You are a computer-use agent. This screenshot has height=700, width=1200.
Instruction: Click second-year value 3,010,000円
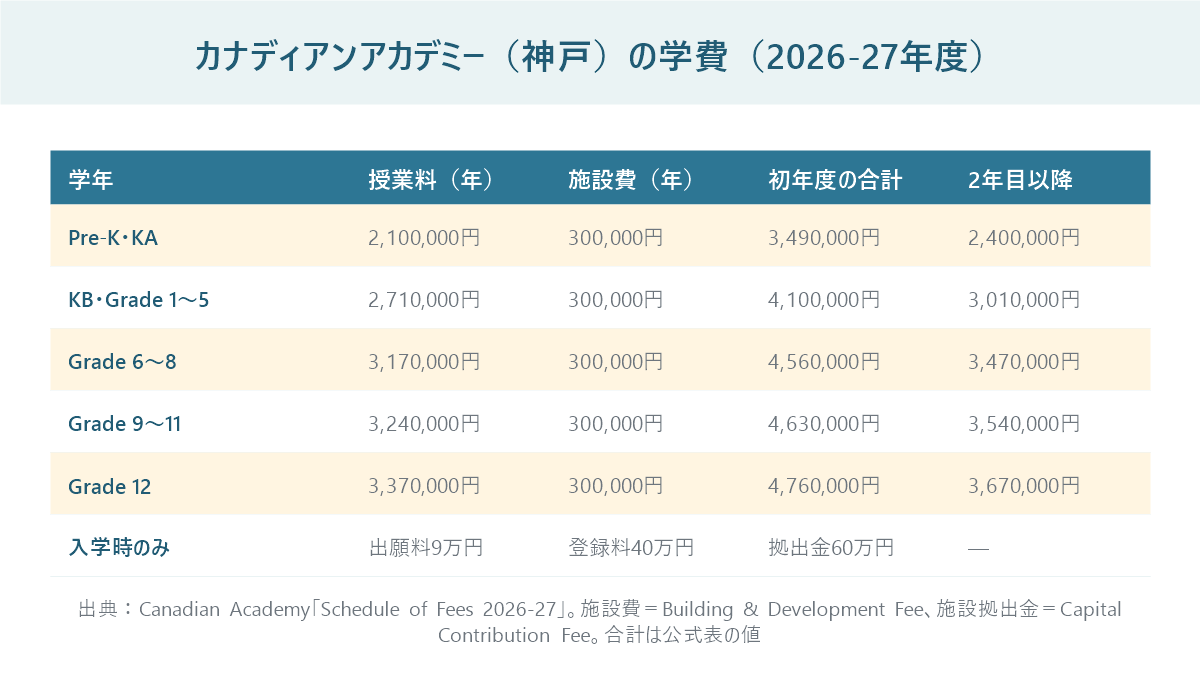click(1024, 300)
